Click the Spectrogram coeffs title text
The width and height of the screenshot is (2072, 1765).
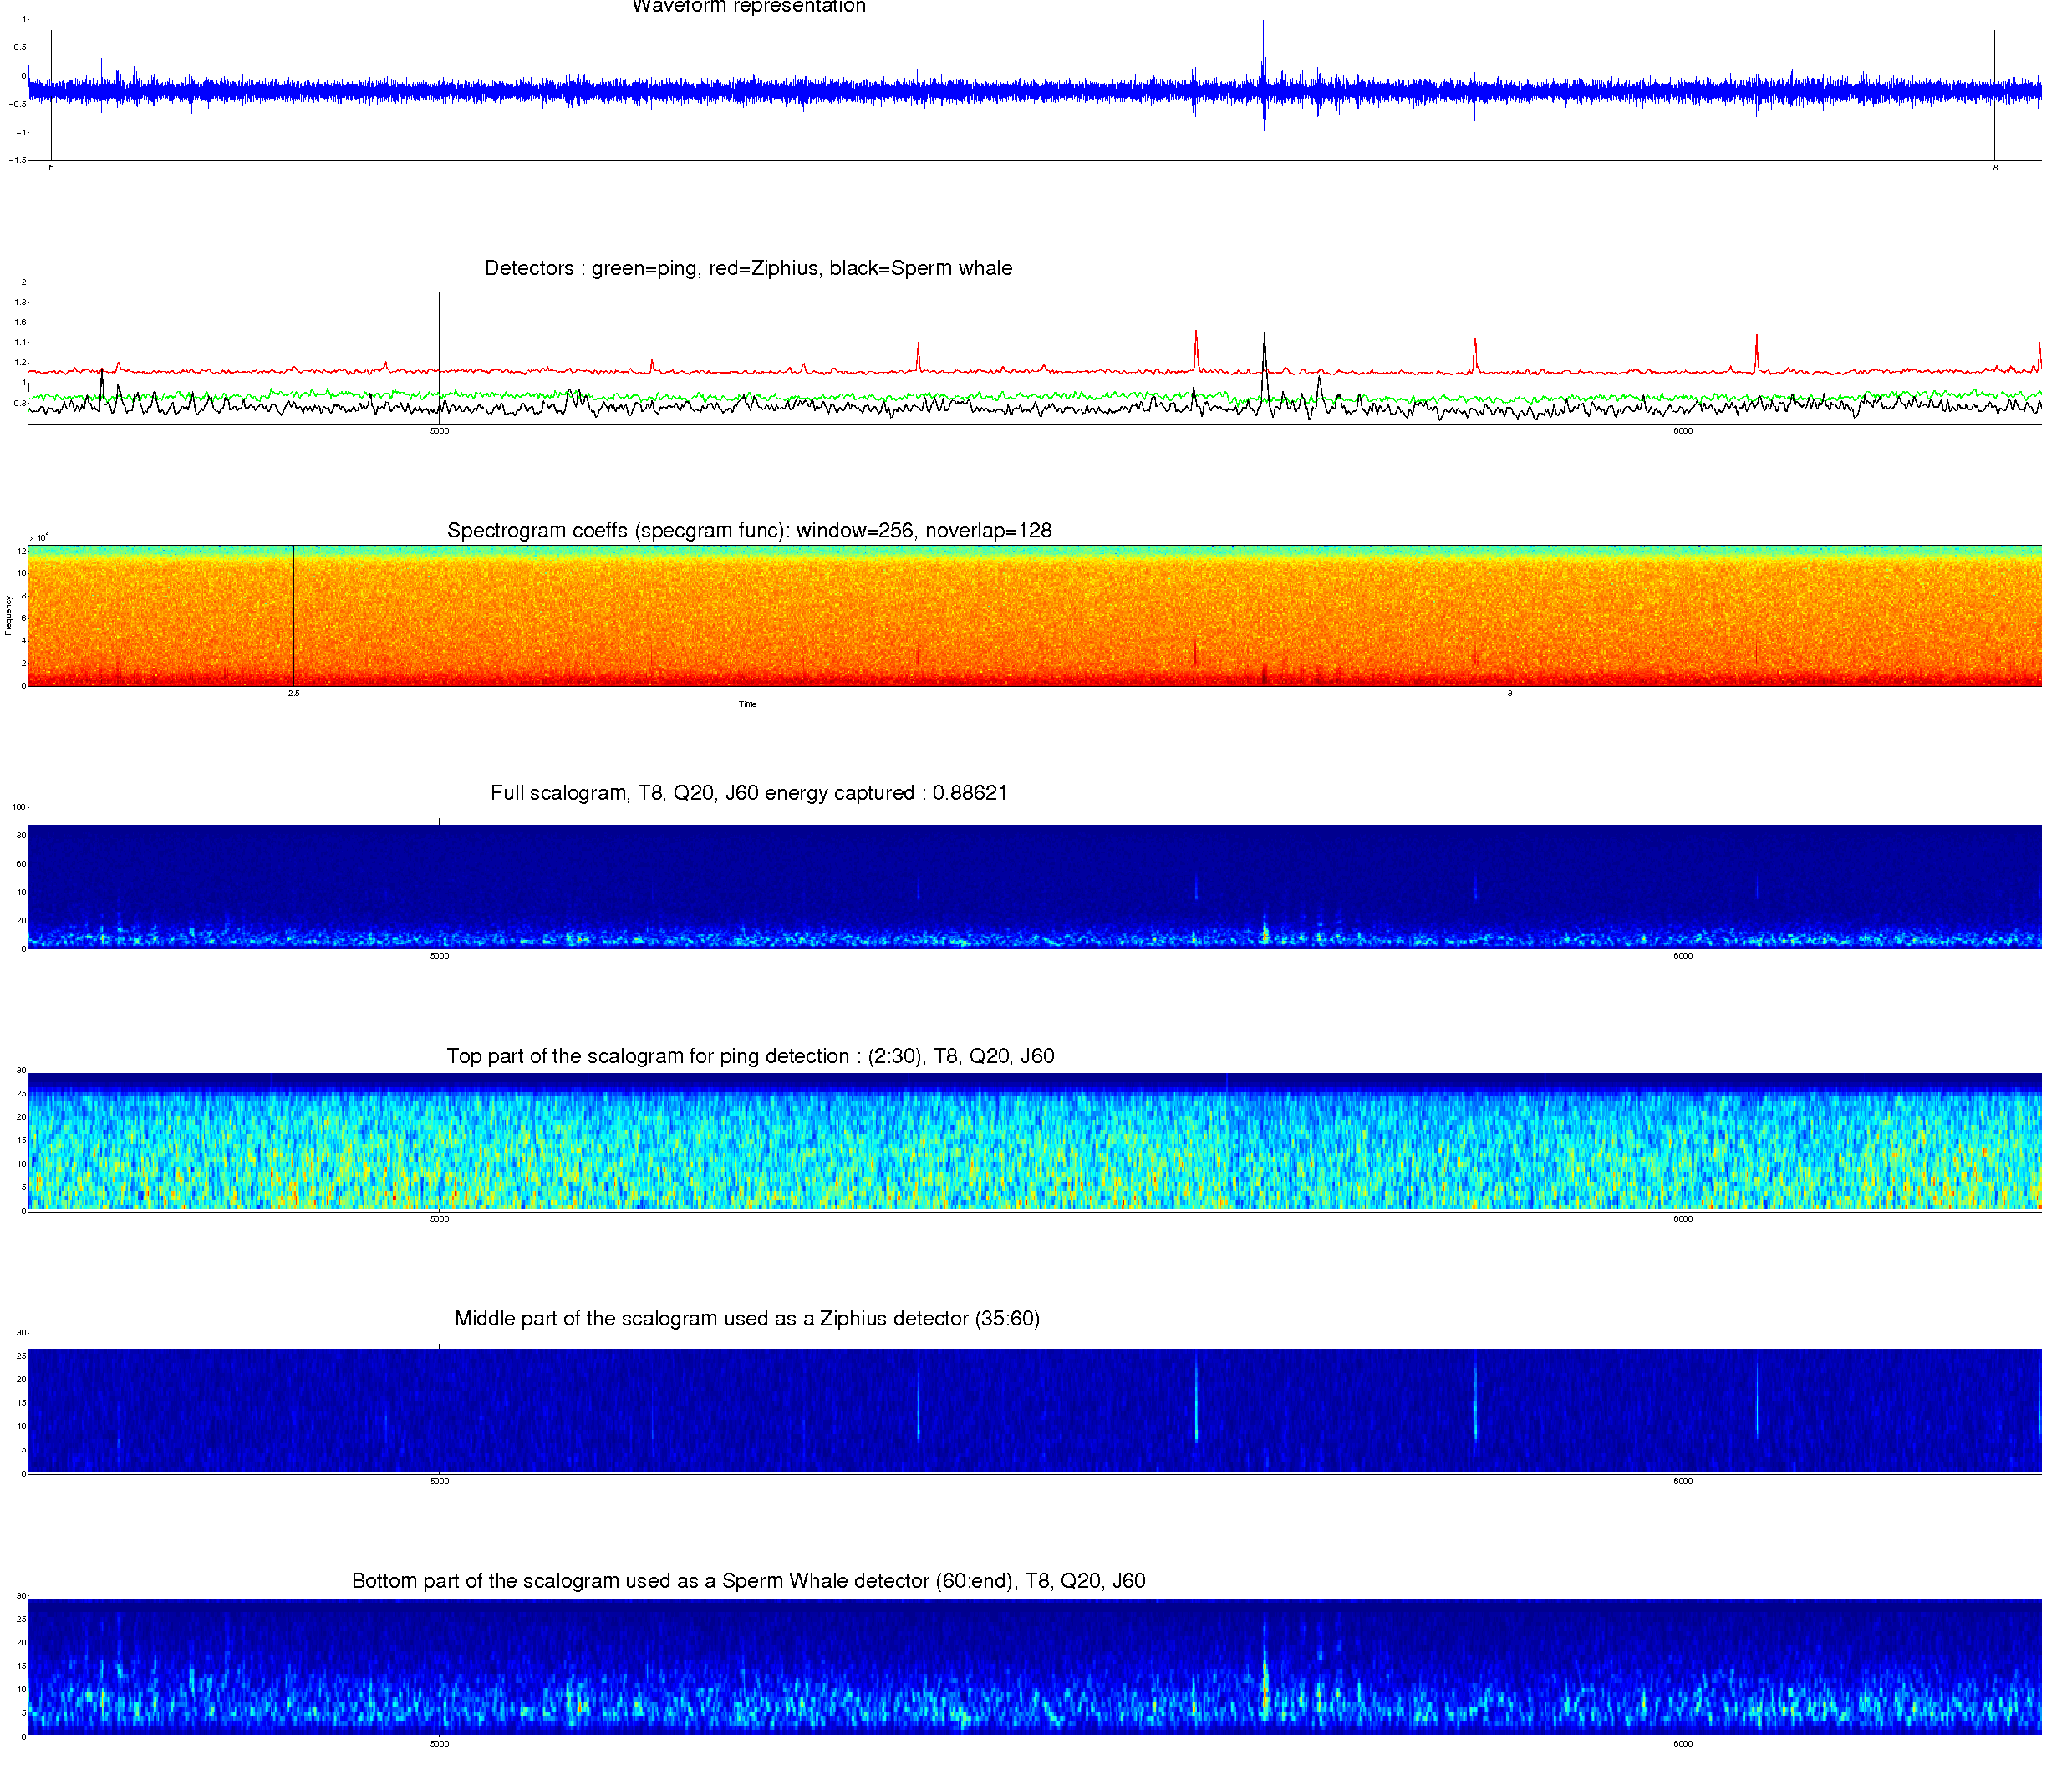pos(748,530)
